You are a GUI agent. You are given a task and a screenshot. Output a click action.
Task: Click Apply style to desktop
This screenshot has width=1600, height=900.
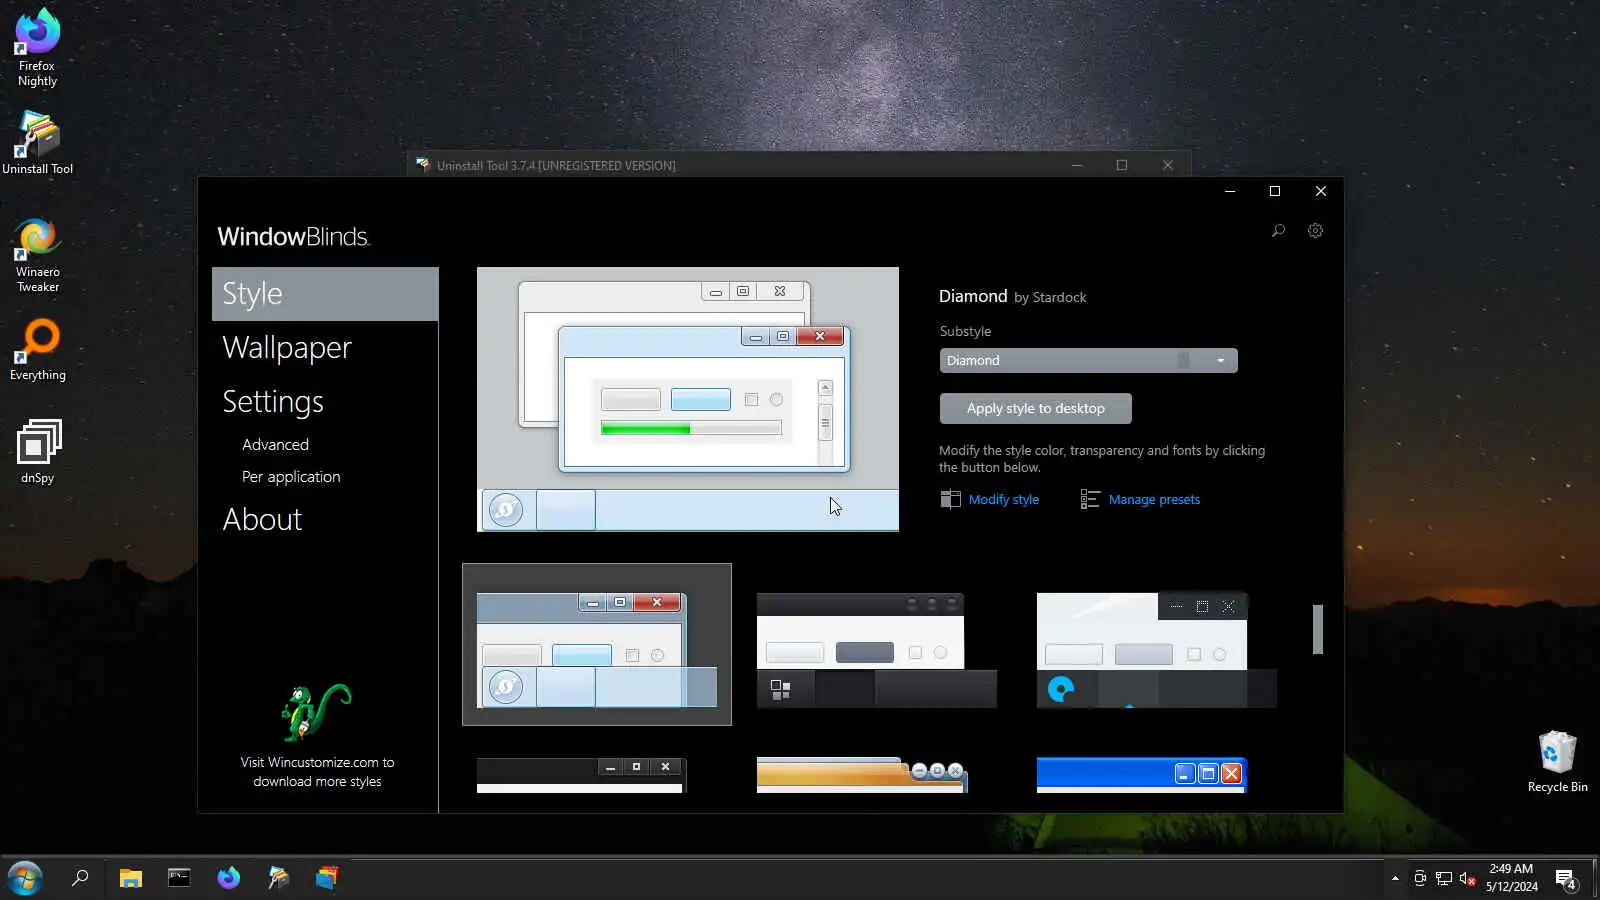(1035, 408)
